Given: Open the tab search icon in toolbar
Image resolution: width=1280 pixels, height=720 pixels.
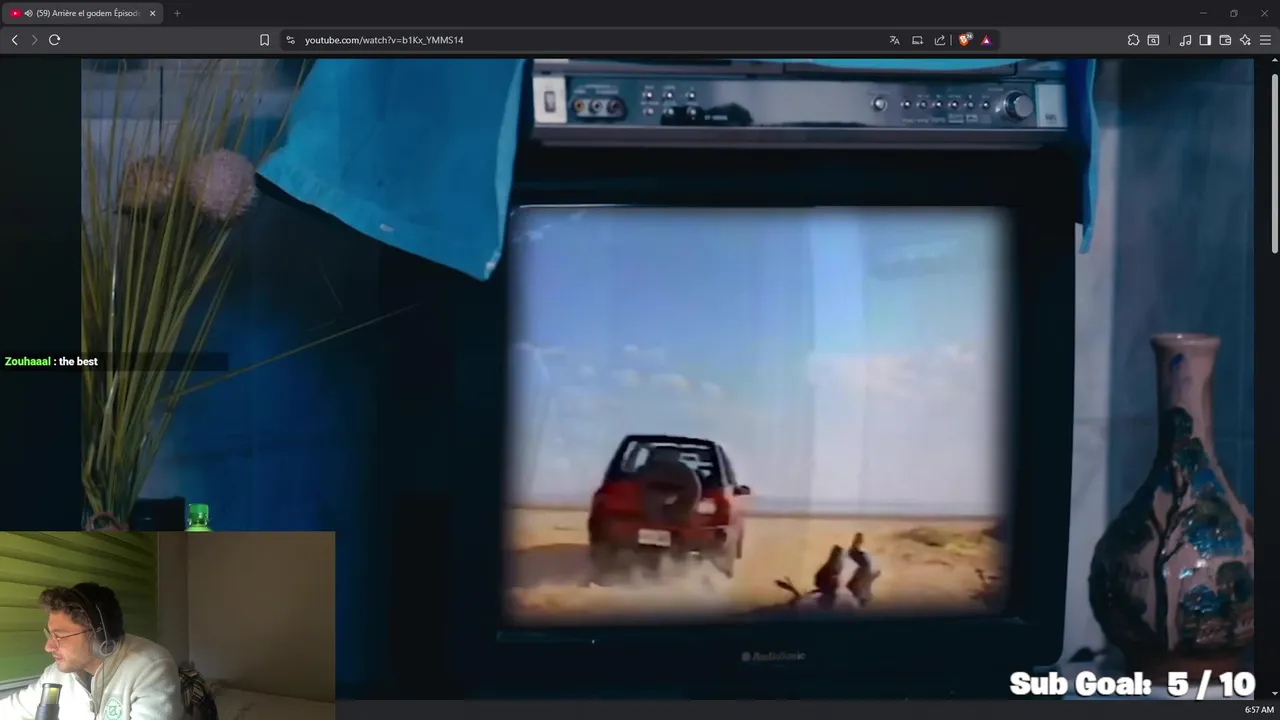Looking at the screenshot, I should [1153, 40].
